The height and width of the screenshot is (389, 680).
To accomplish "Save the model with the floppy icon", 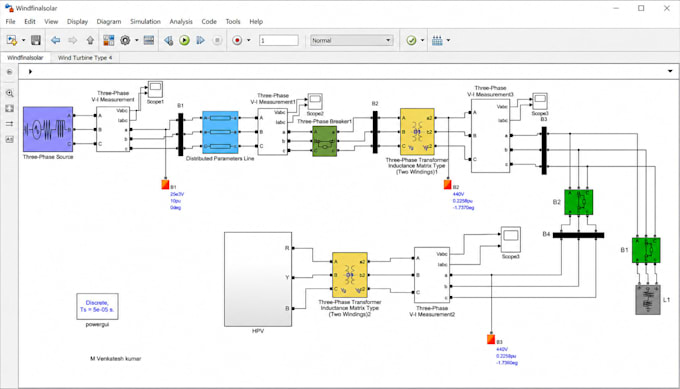I will coord(36,40).
